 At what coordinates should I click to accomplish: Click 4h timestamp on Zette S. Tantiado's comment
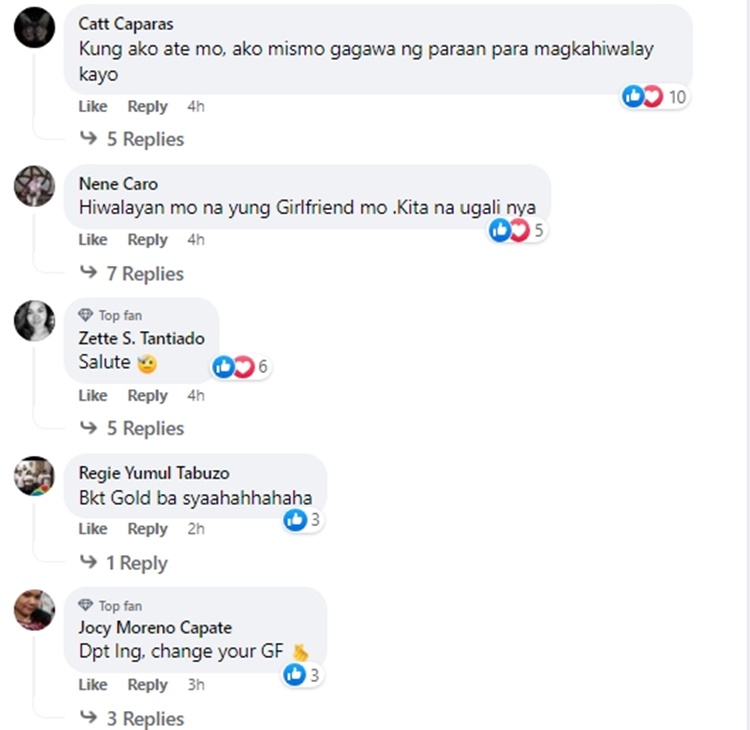196,395
